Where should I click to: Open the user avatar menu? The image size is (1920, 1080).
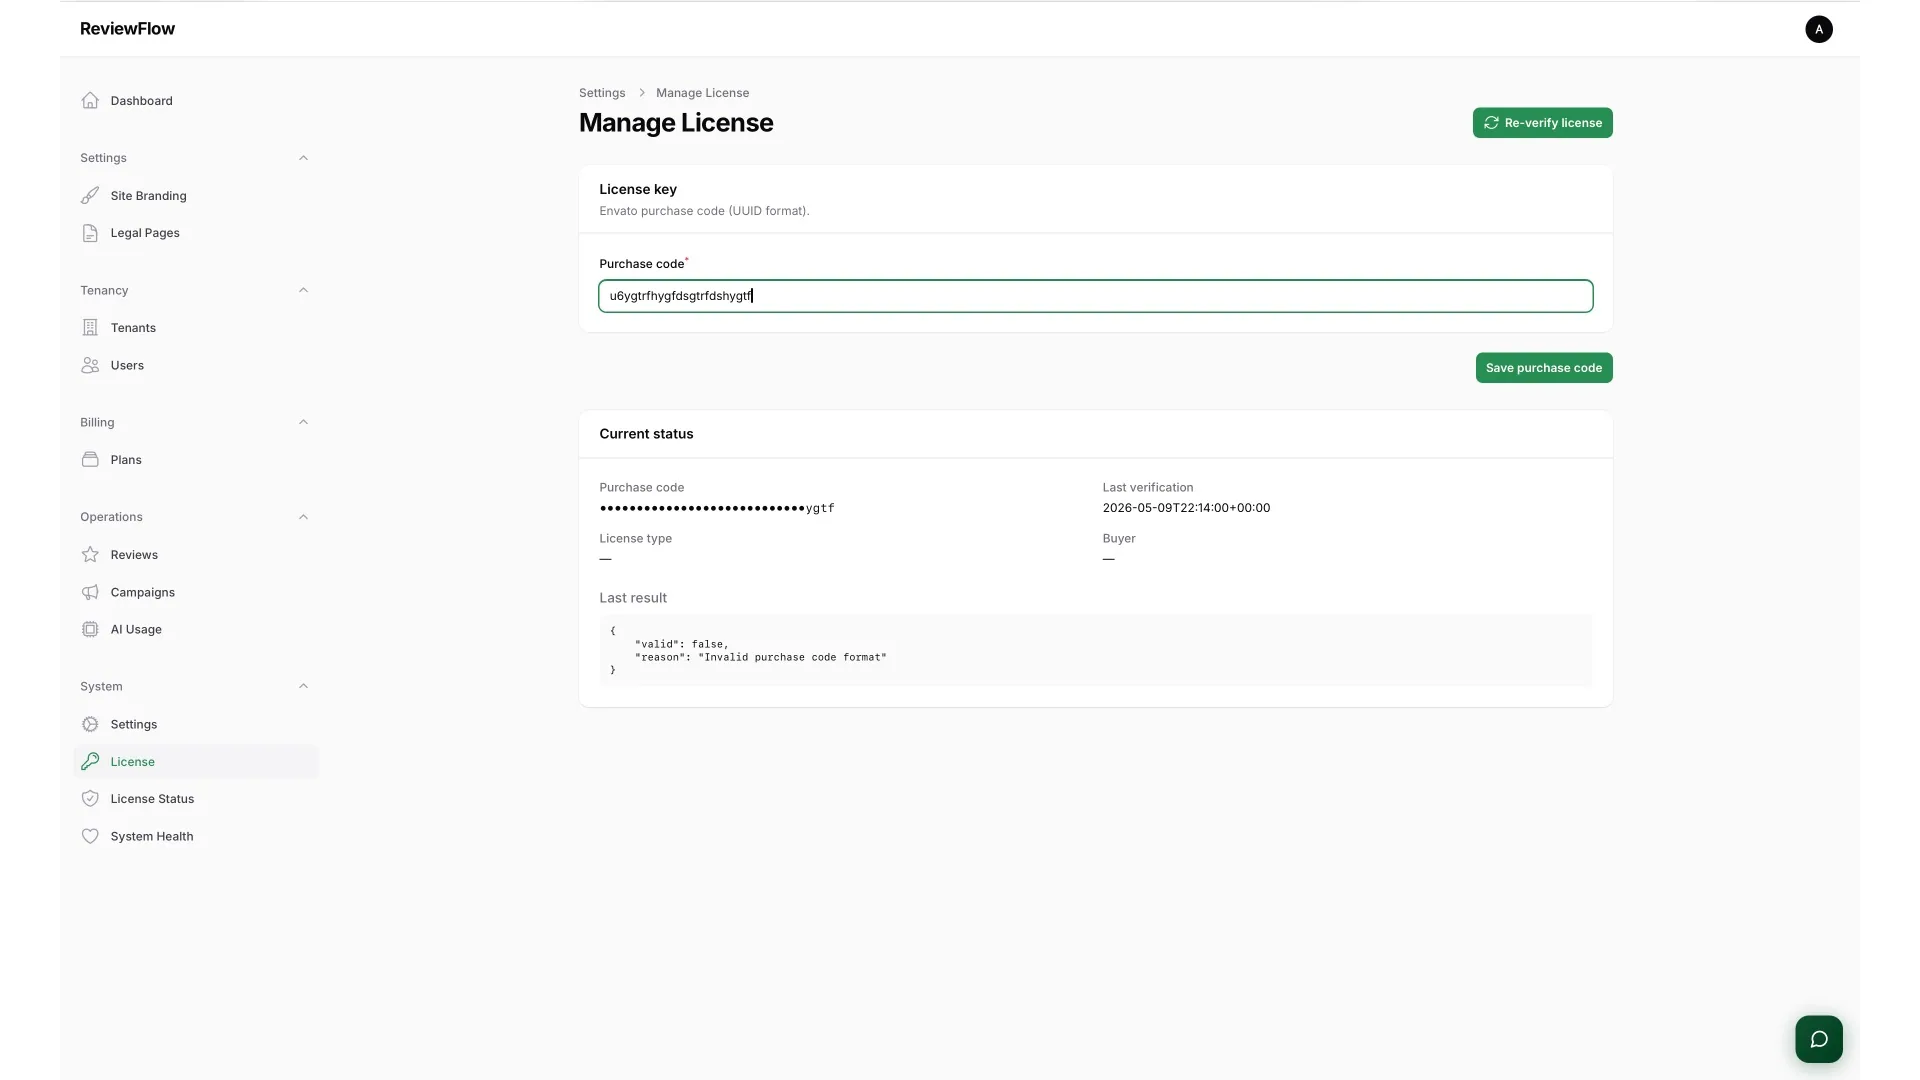(x=1818, y=29)
